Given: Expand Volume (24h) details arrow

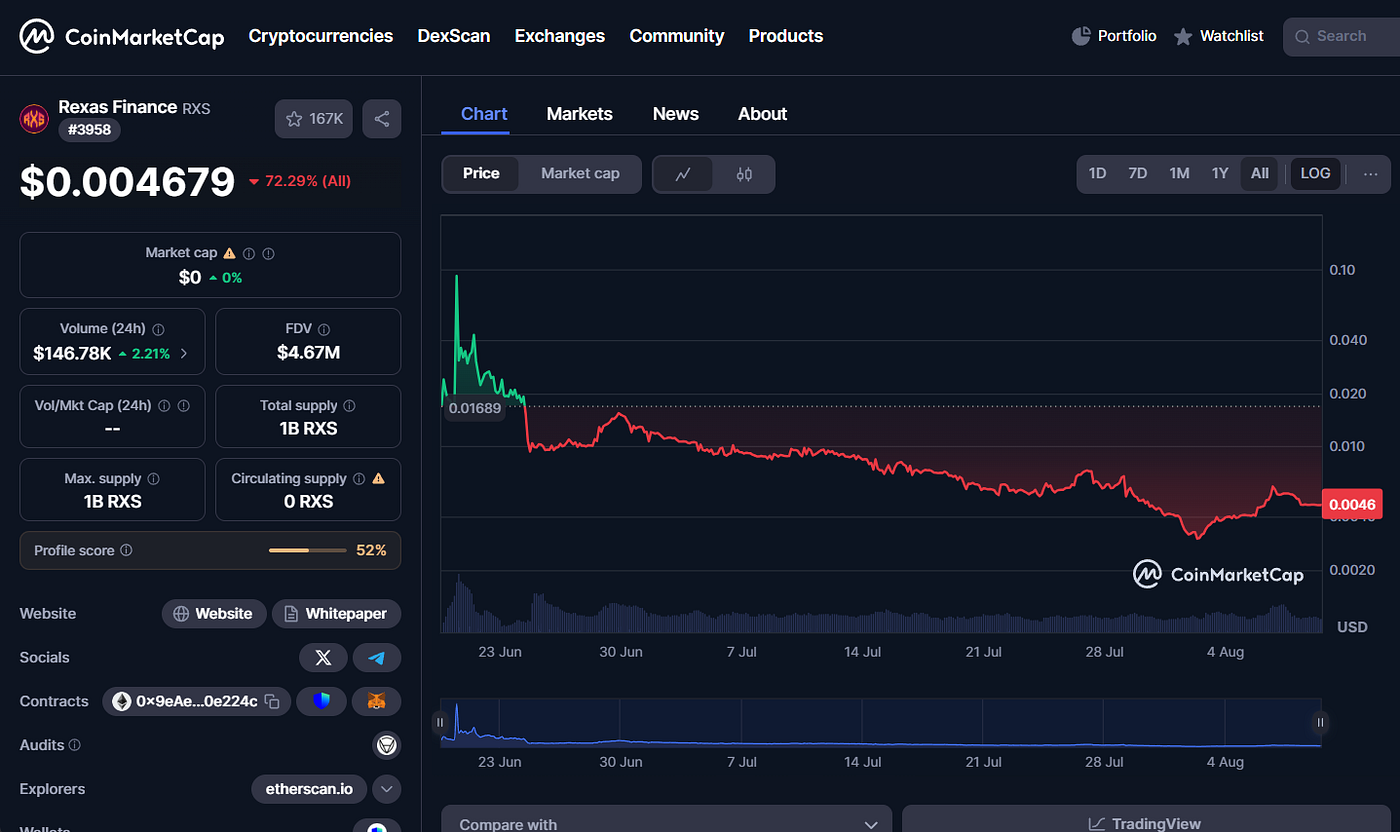Looking at the screenshot, I should pyautogui.click(x=184, y=354).
